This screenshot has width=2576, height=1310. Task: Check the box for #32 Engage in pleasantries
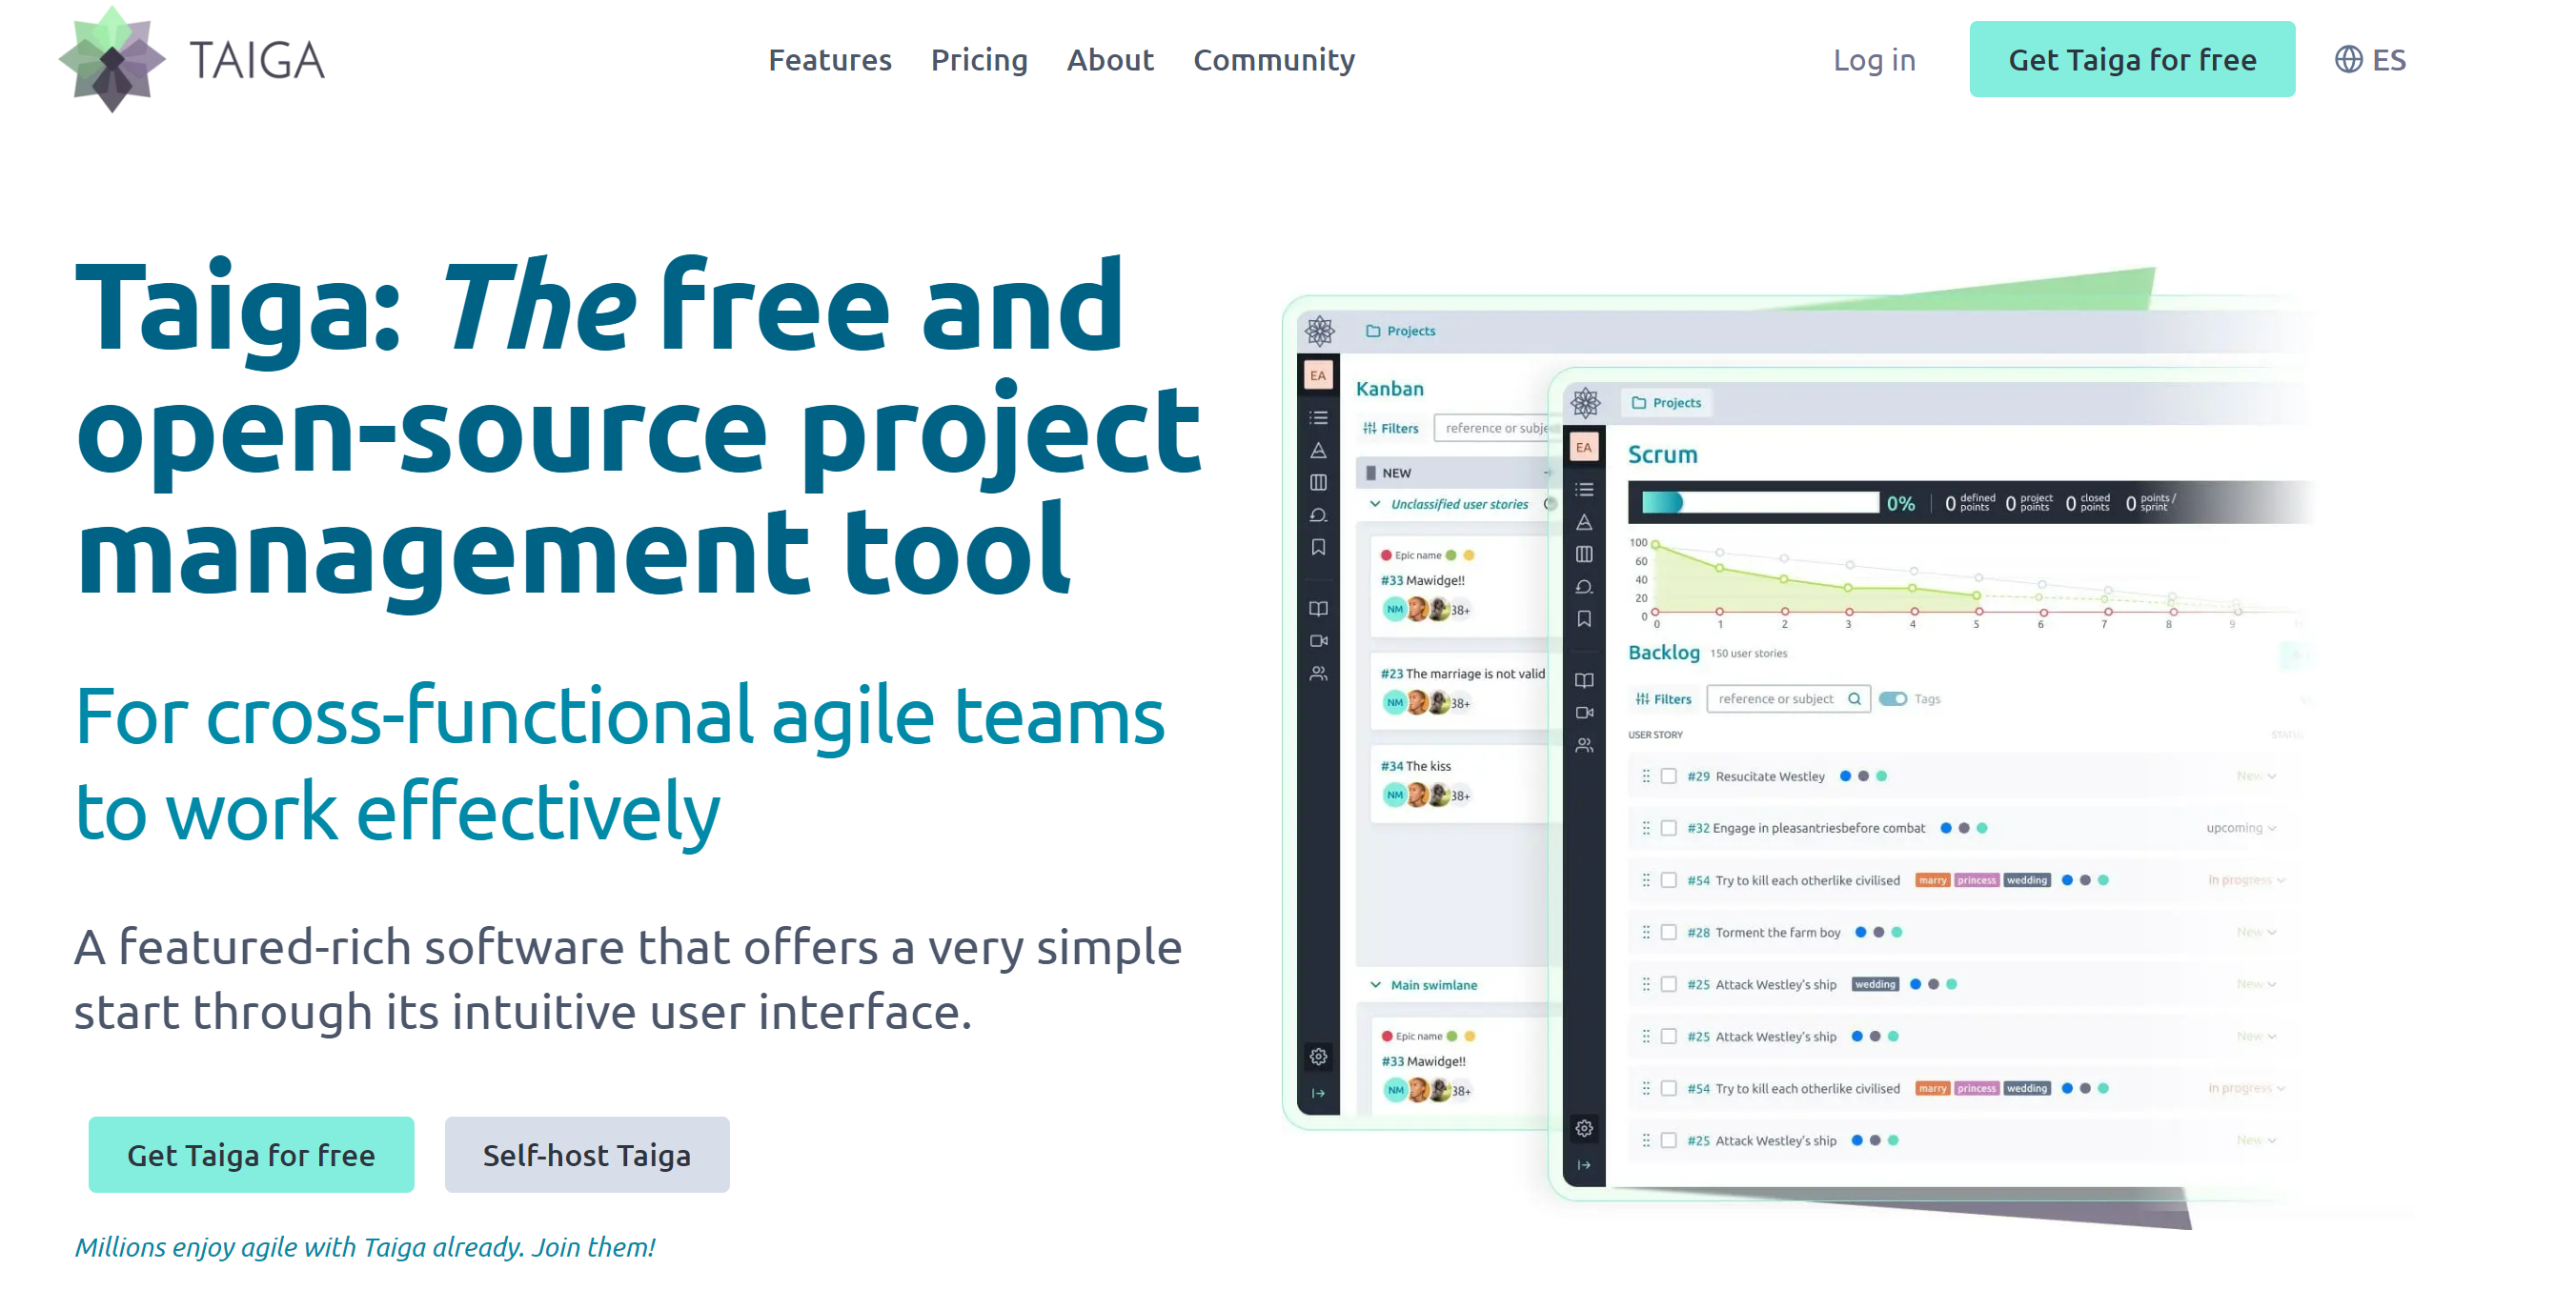[x=1669, y=828]
